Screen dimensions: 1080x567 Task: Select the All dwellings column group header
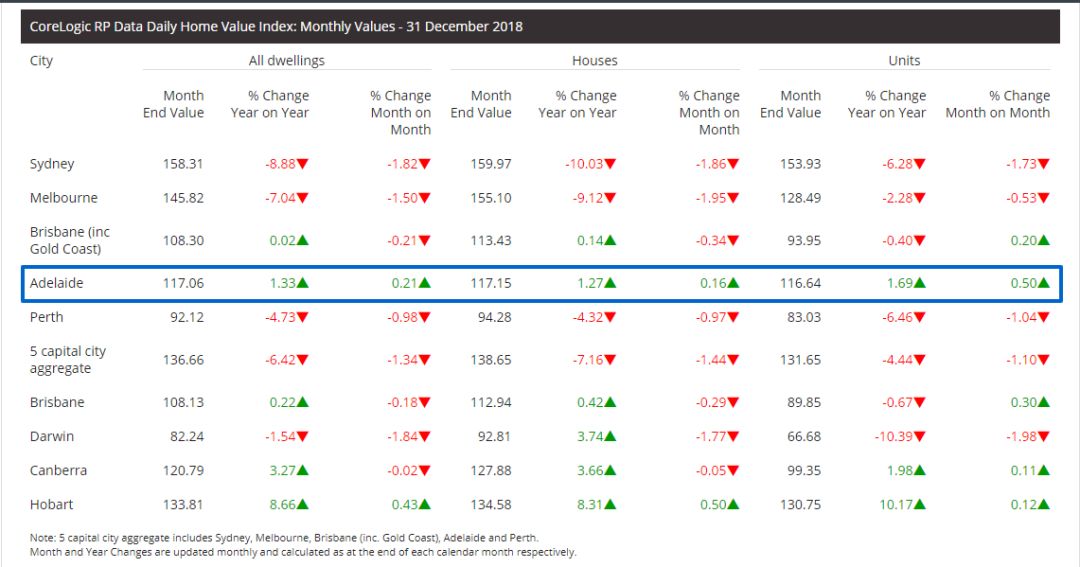(286, 61)
